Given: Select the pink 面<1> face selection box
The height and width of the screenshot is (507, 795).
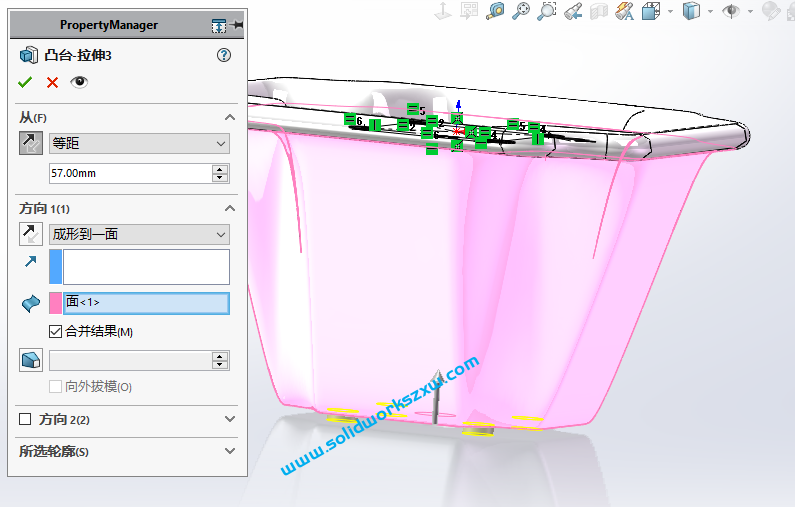Looking at the screenshot, I should click(145, 303).
